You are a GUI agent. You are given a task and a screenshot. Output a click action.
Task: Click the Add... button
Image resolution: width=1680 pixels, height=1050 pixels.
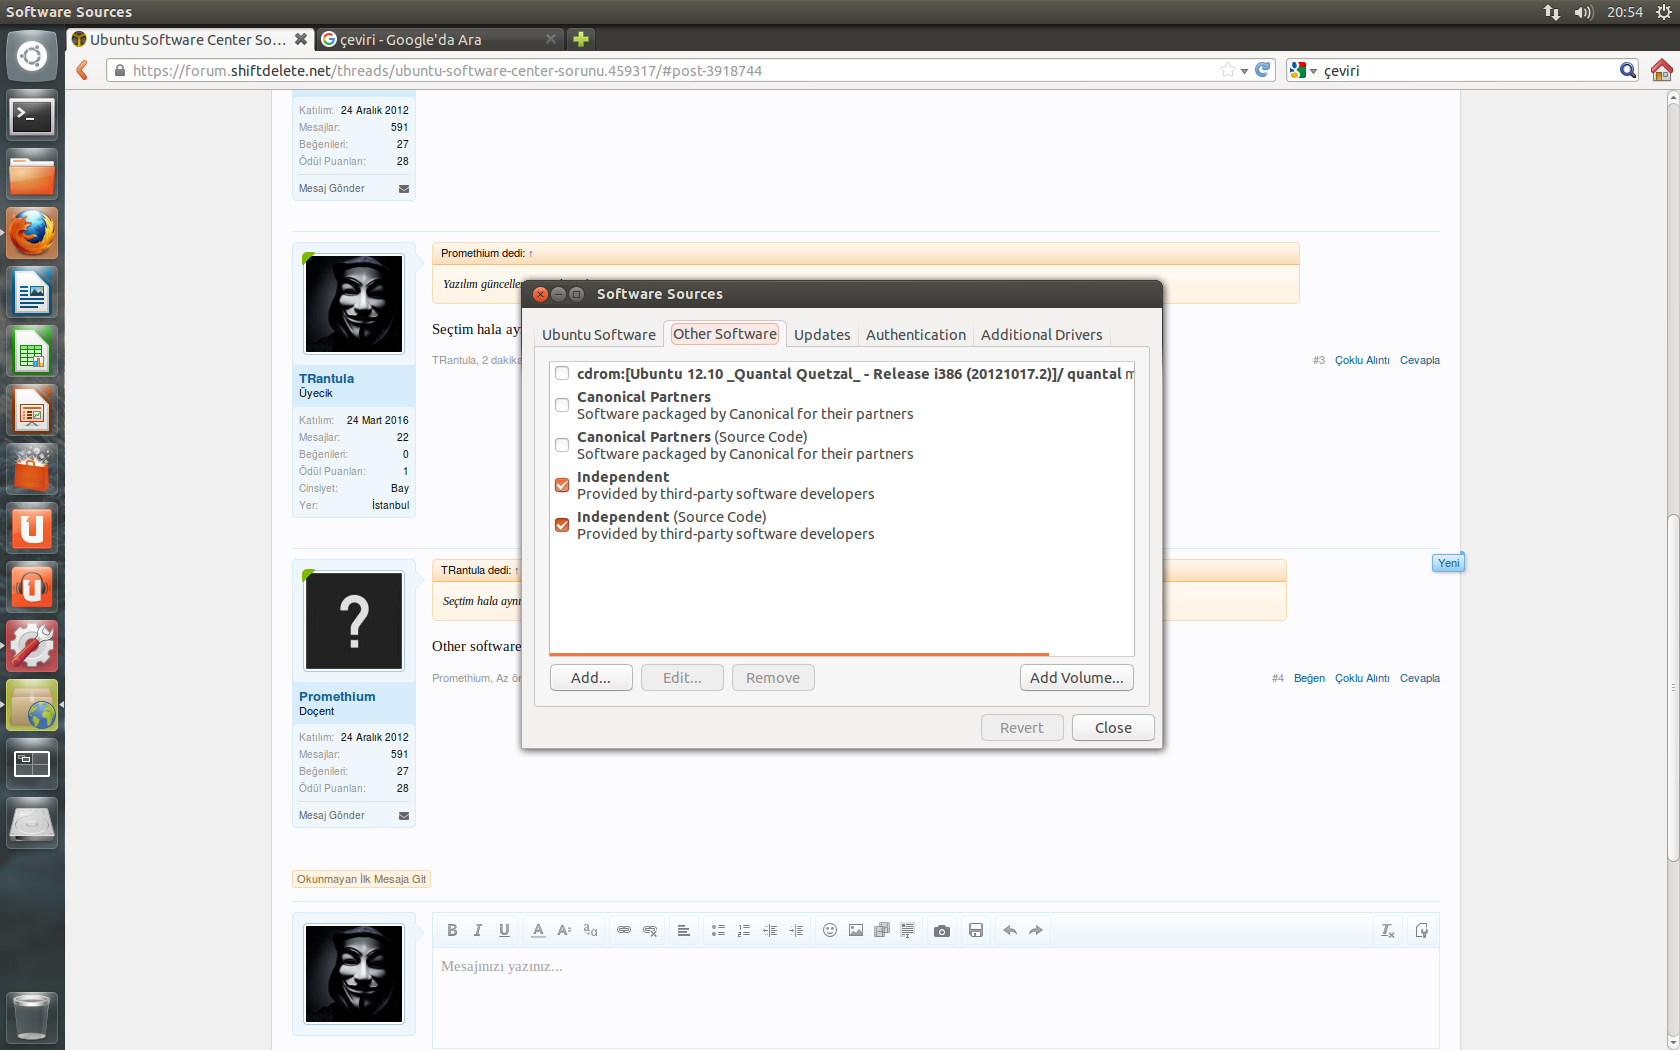tap(591, 678)
